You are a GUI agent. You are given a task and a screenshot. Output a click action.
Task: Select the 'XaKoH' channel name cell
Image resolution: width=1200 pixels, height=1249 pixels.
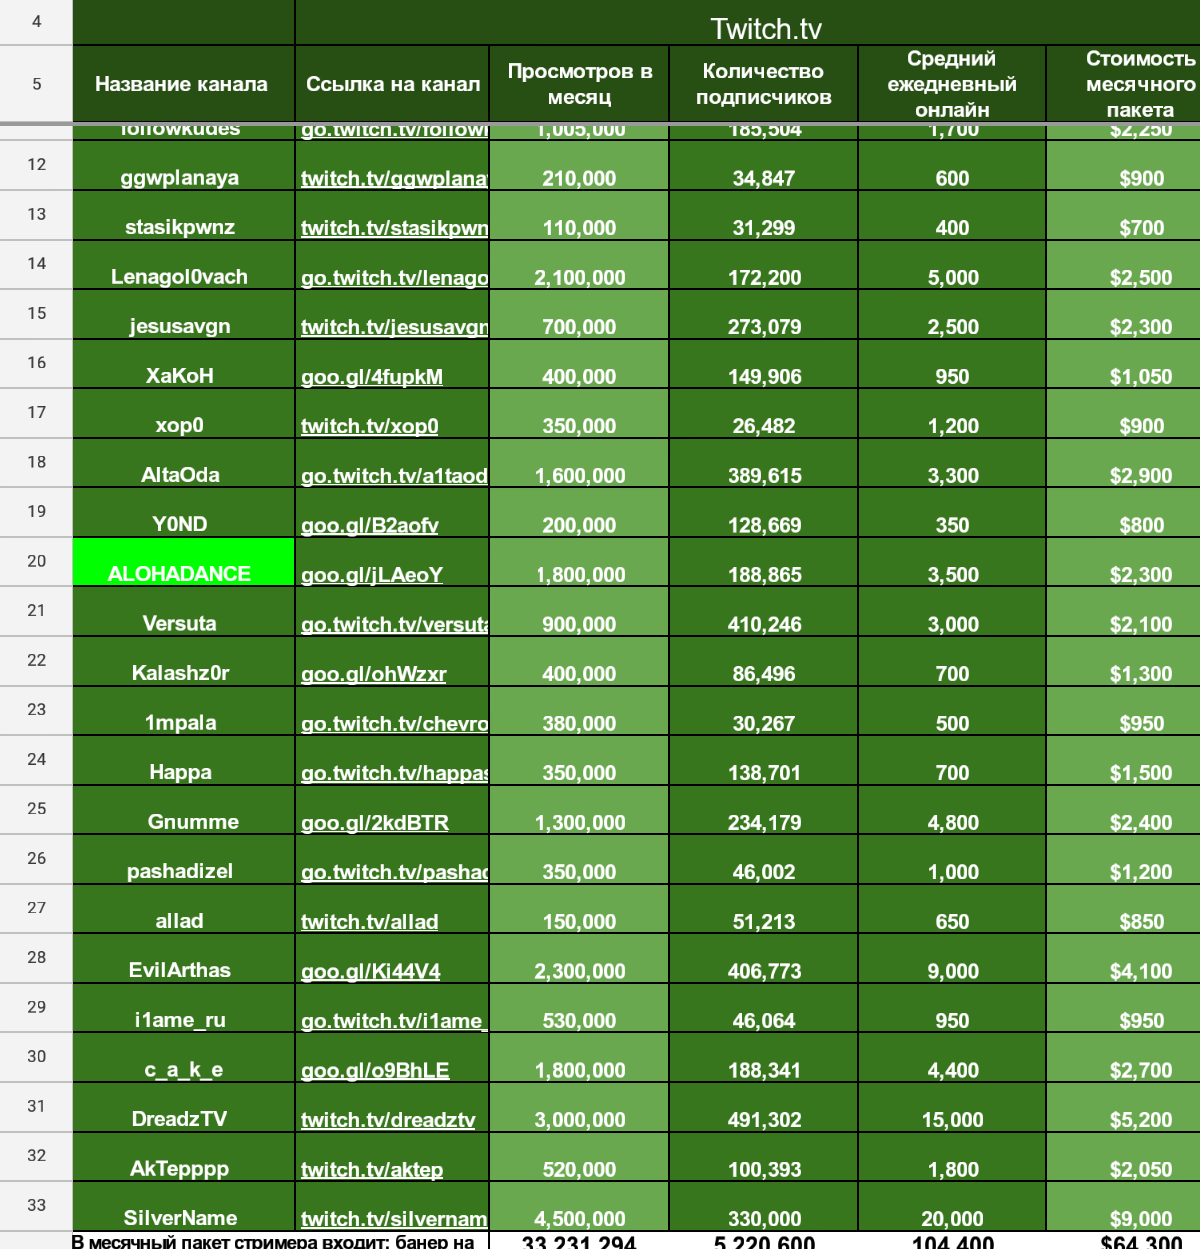click(x=184, y=364)
